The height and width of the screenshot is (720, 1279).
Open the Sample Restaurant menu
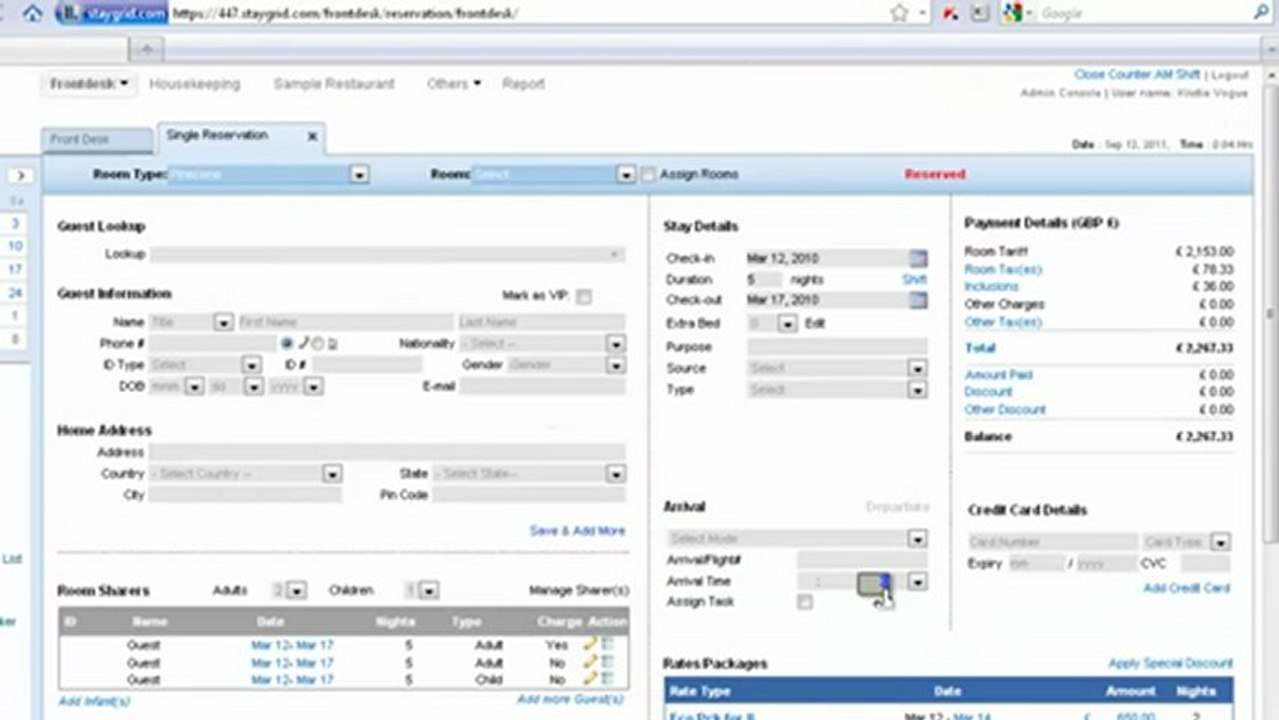pyautogui.click(x=334, y=84)
